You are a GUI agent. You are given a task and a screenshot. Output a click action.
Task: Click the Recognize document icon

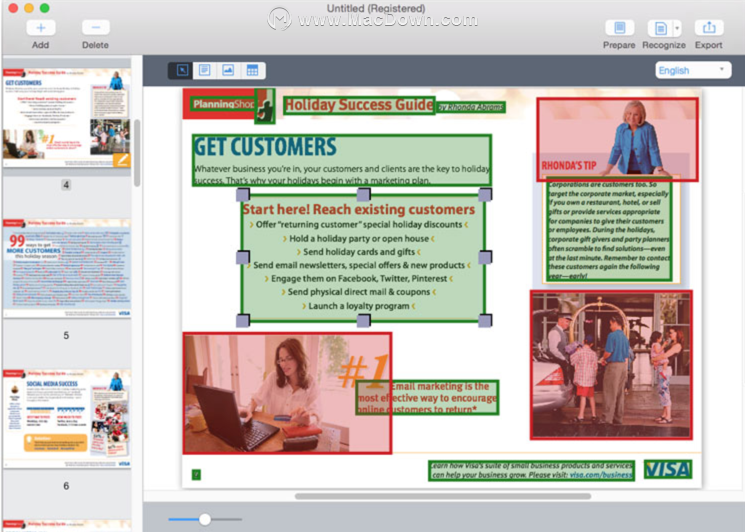[660, 28]
